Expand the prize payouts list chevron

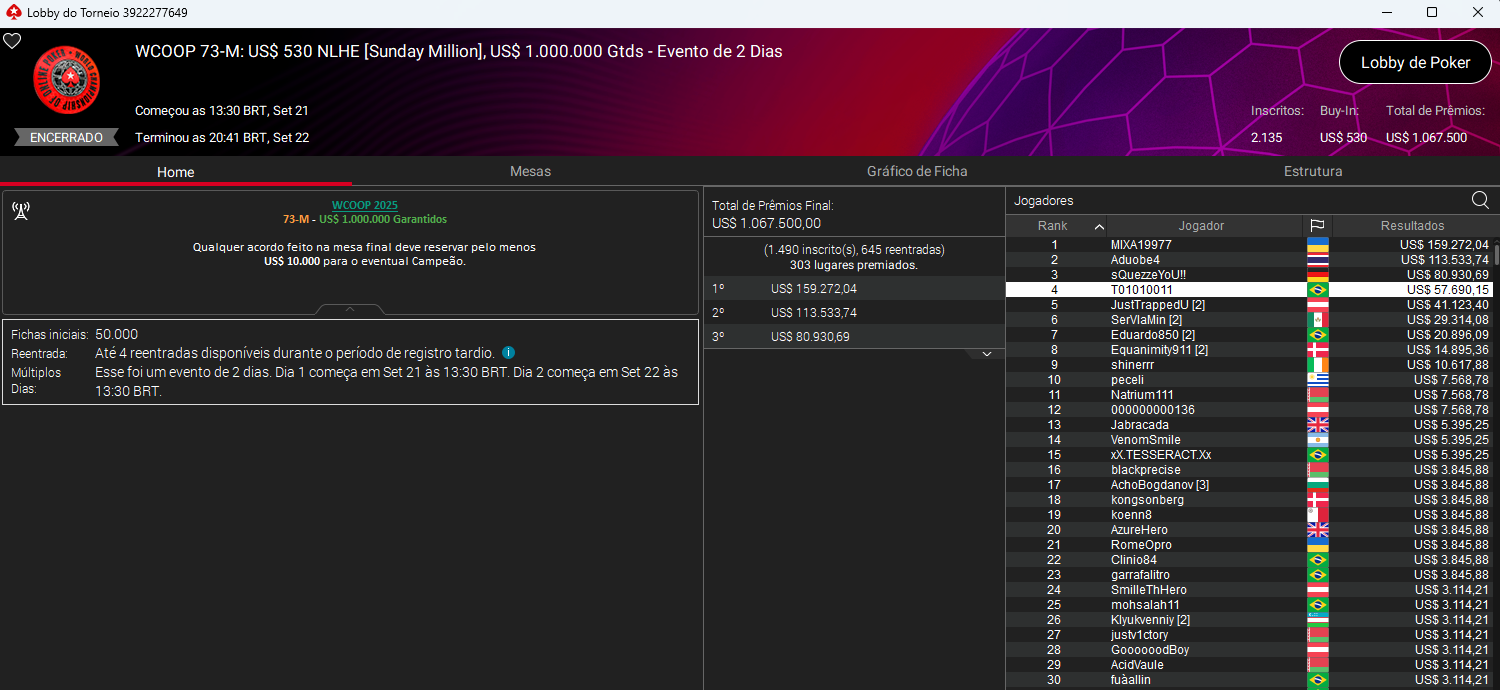pos(986,354)
